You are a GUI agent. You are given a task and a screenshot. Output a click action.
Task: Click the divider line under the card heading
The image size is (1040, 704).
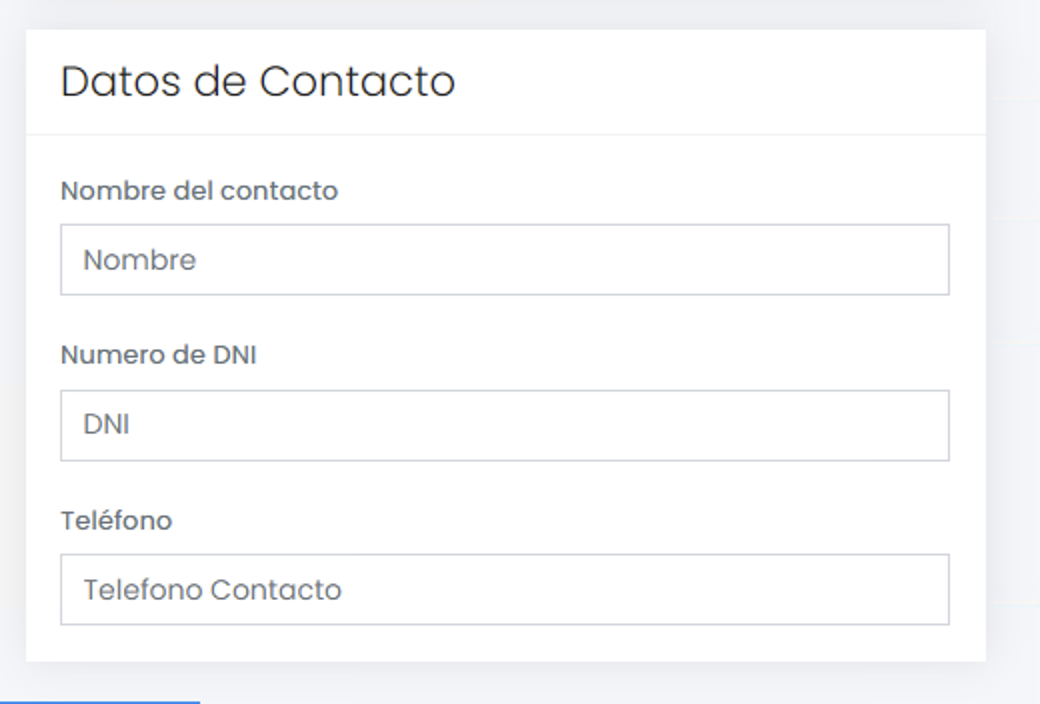coord(505,134)
